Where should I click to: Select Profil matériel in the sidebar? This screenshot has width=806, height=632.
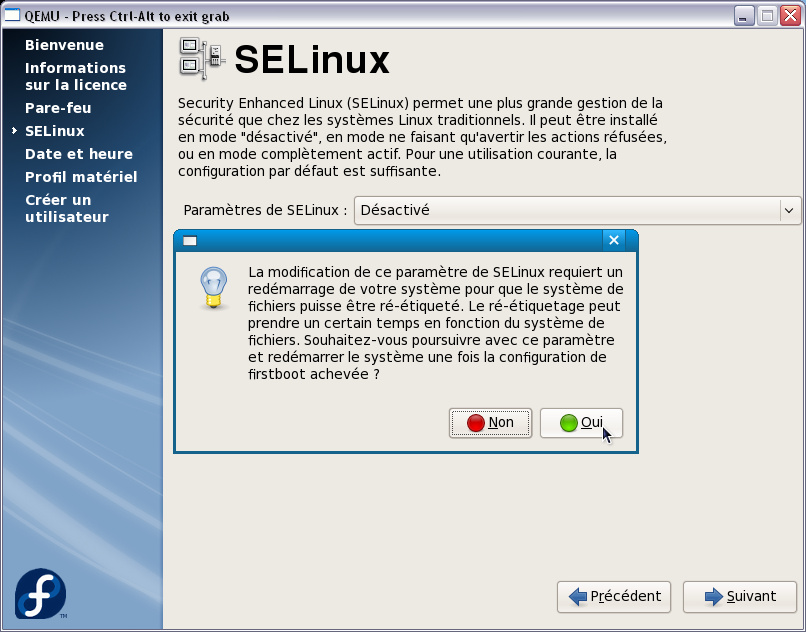[x=81, y=177]
